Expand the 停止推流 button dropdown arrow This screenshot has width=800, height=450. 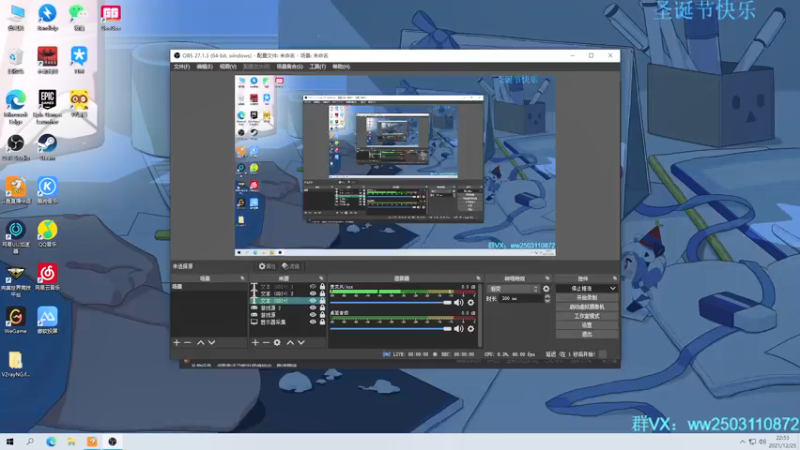pyautogui.click(x=613, y=289)
